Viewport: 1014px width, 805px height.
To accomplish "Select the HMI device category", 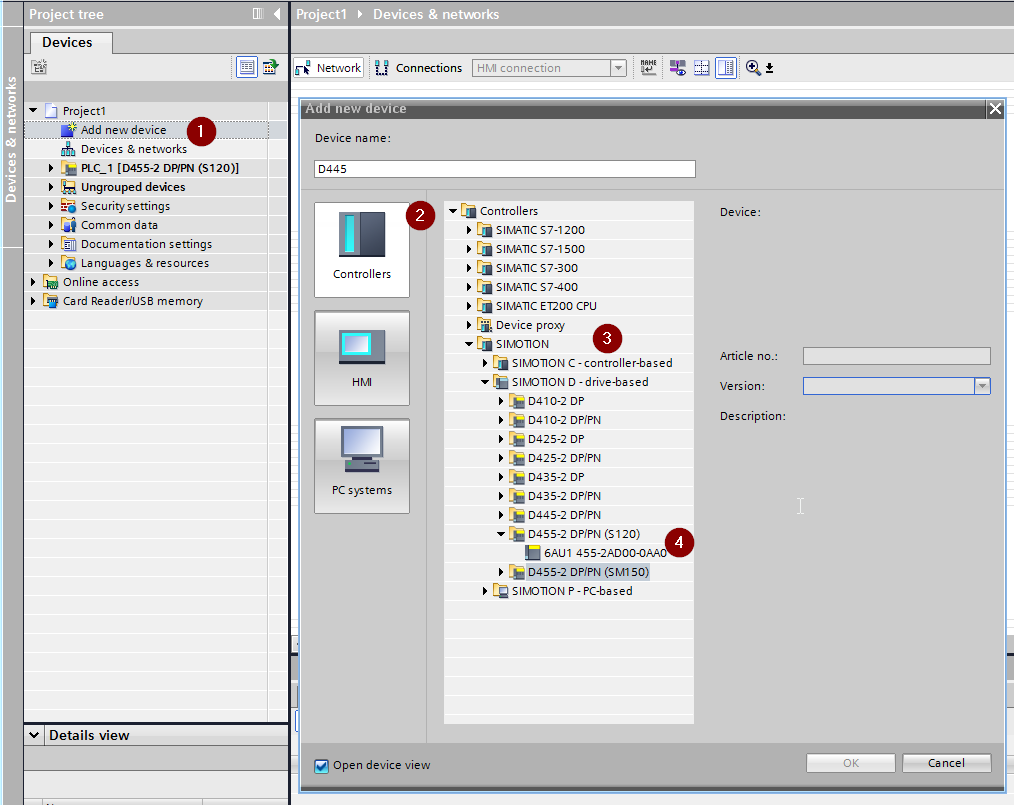I will pos(362,358).
